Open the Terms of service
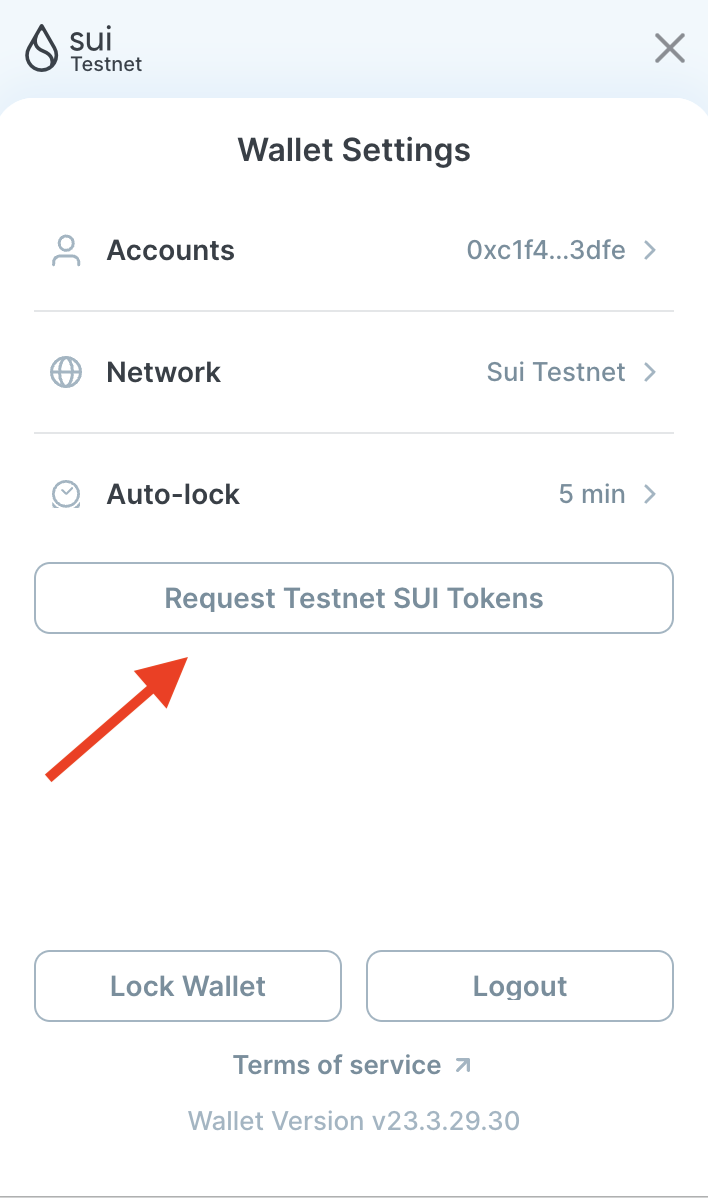Image resolution: width=708 pixels, height=1198 pixels. (x=336, y=1065)
